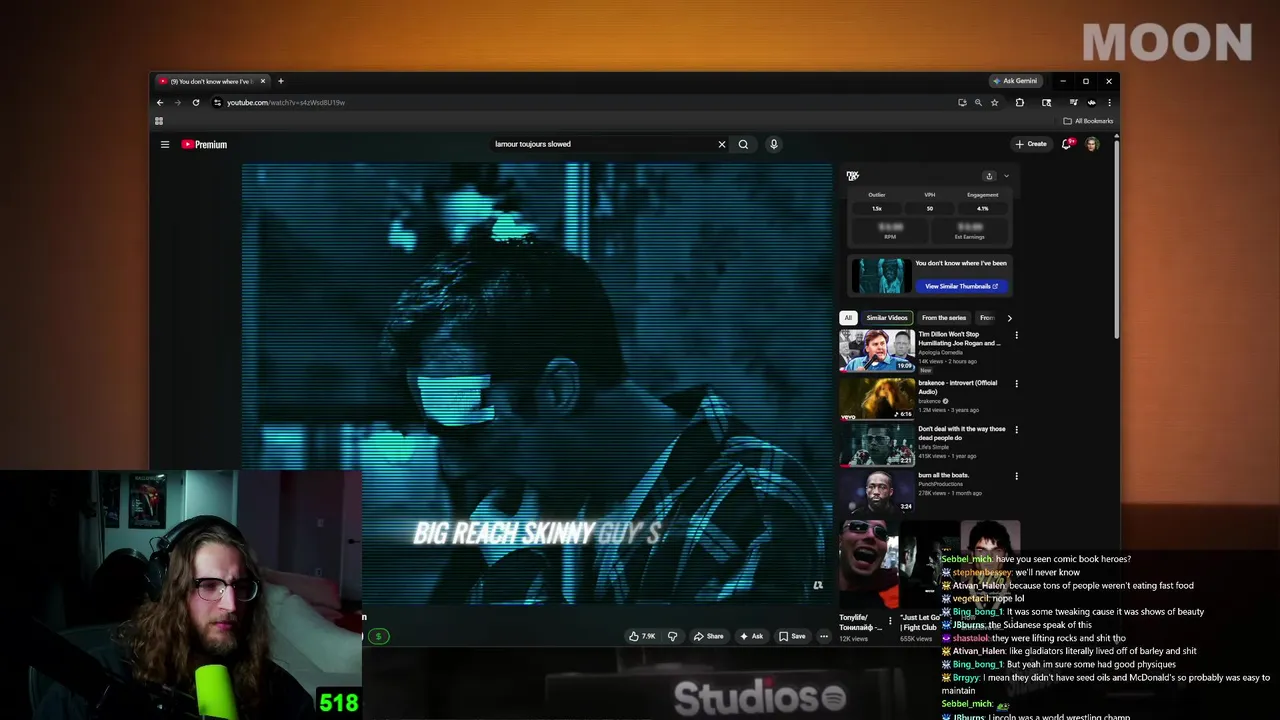Open the browser zoom magnifier icon
This screenshot has height=720, width=1280.
click(x=978, y=102)
